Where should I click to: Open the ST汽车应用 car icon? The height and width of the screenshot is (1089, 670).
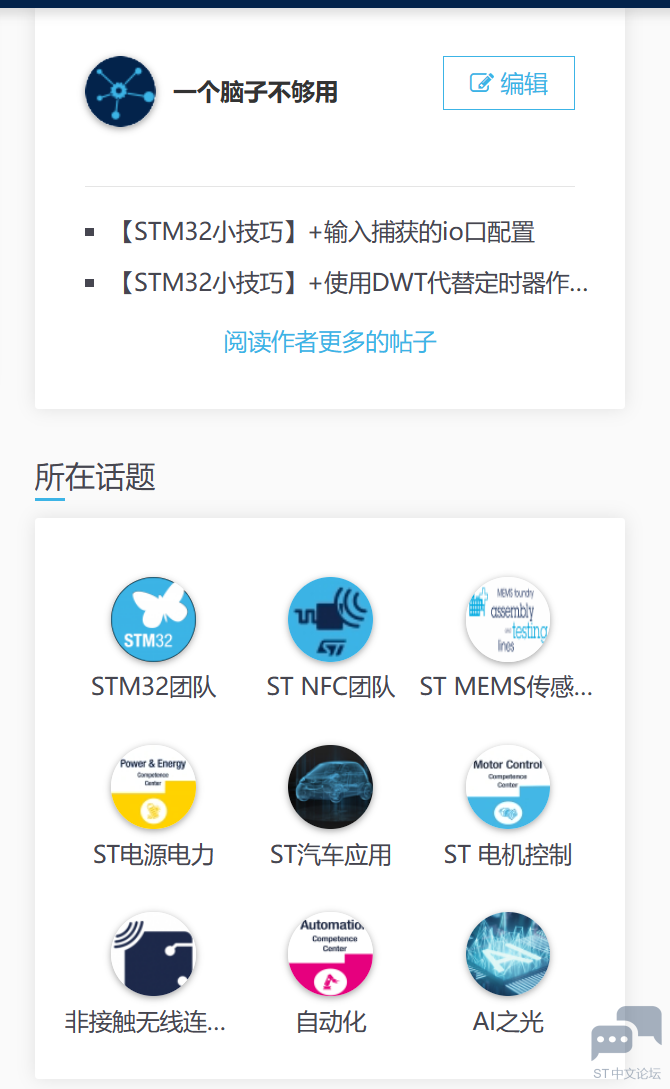(x=330, y=787)
